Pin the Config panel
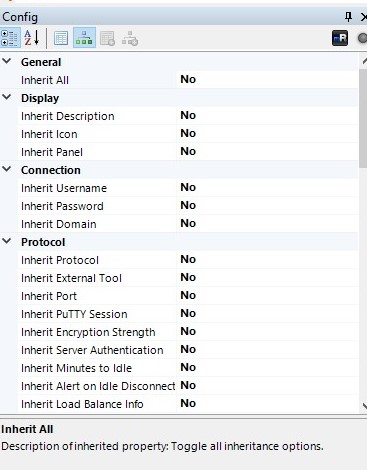The height and width of the screenshot is (470, 367). (x=348, y=17)
